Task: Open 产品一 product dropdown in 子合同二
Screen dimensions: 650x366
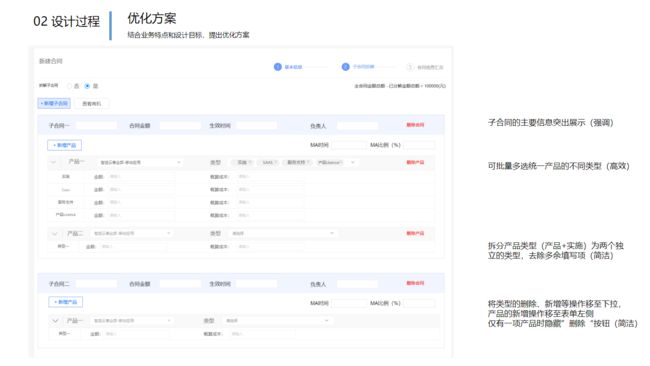Action: [131, 321]
